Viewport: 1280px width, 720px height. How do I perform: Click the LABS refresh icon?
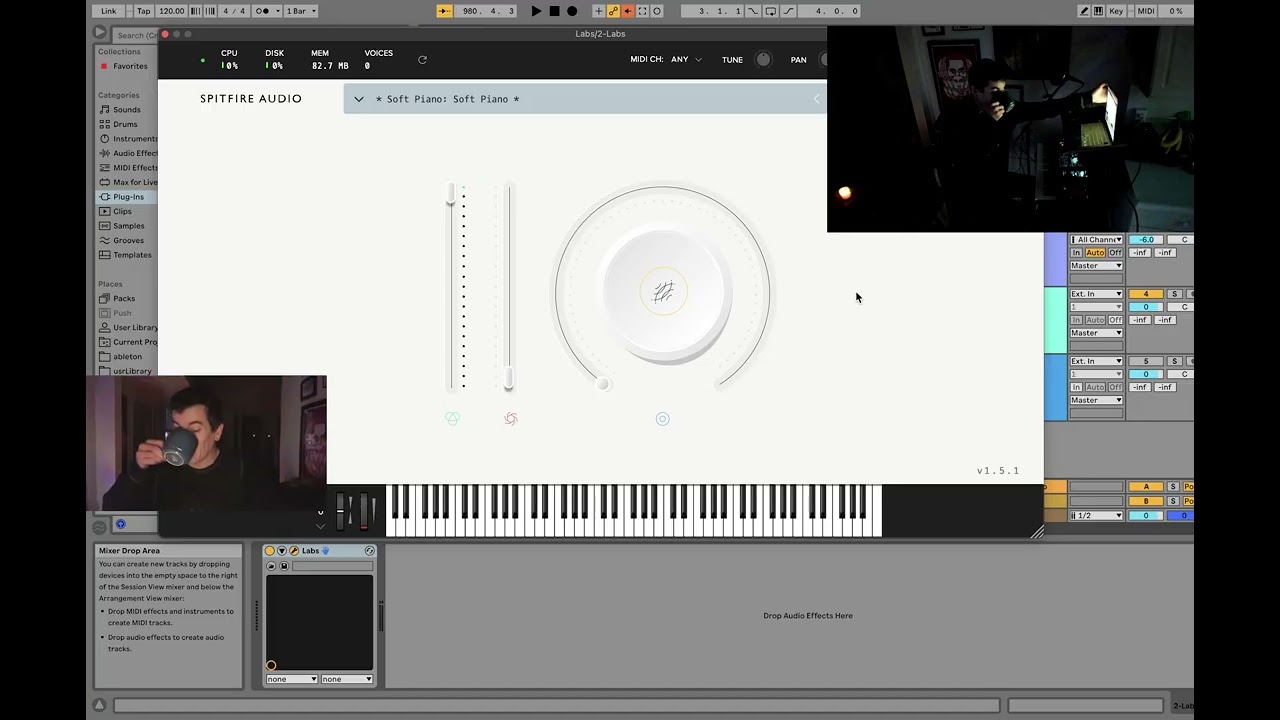click(x=422, y=60)
